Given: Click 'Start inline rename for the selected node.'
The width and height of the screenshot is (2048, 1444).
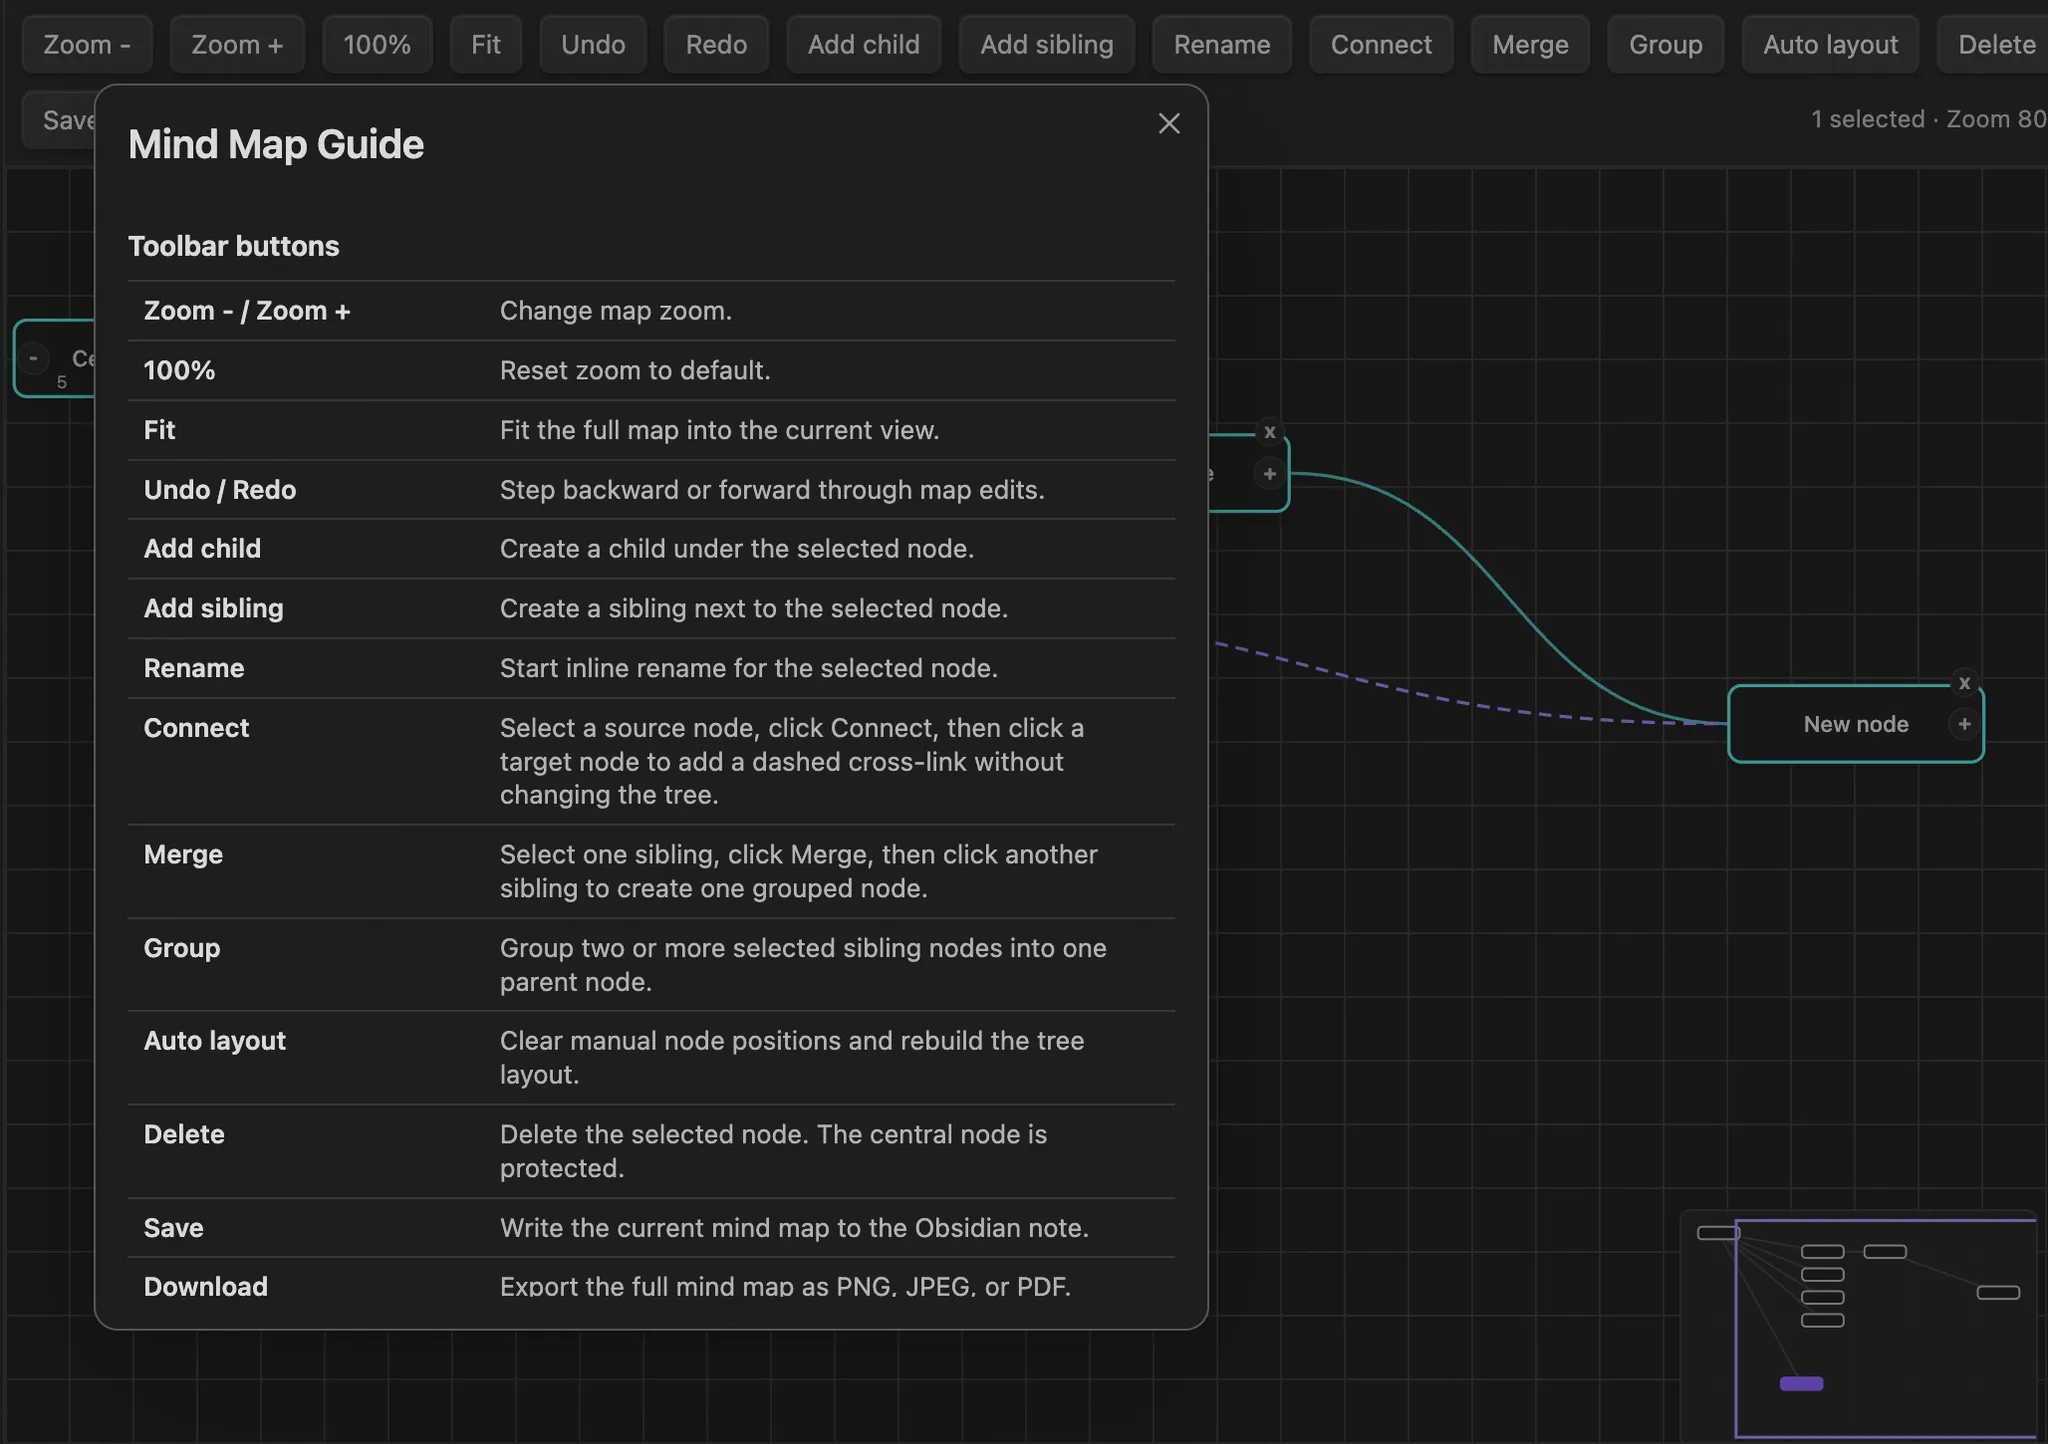Looking at the screenshot, I should click(x=749, y=668).
